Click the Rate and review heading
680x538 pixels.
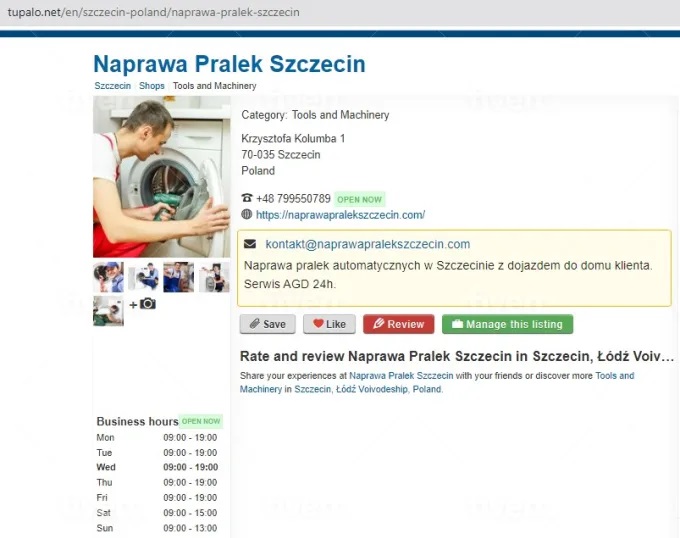click(457, 356)
